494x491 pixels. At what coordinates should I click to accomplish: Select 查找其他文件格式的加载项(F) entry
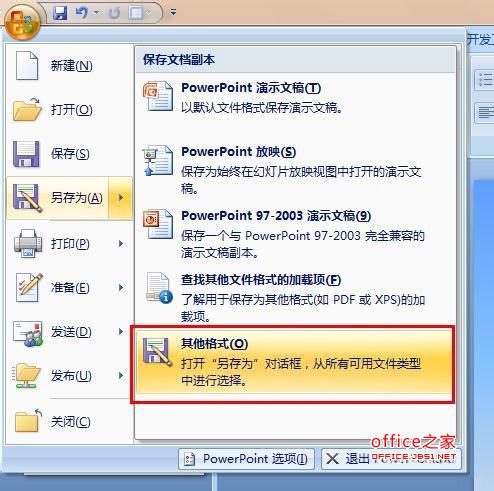[295, 297]
